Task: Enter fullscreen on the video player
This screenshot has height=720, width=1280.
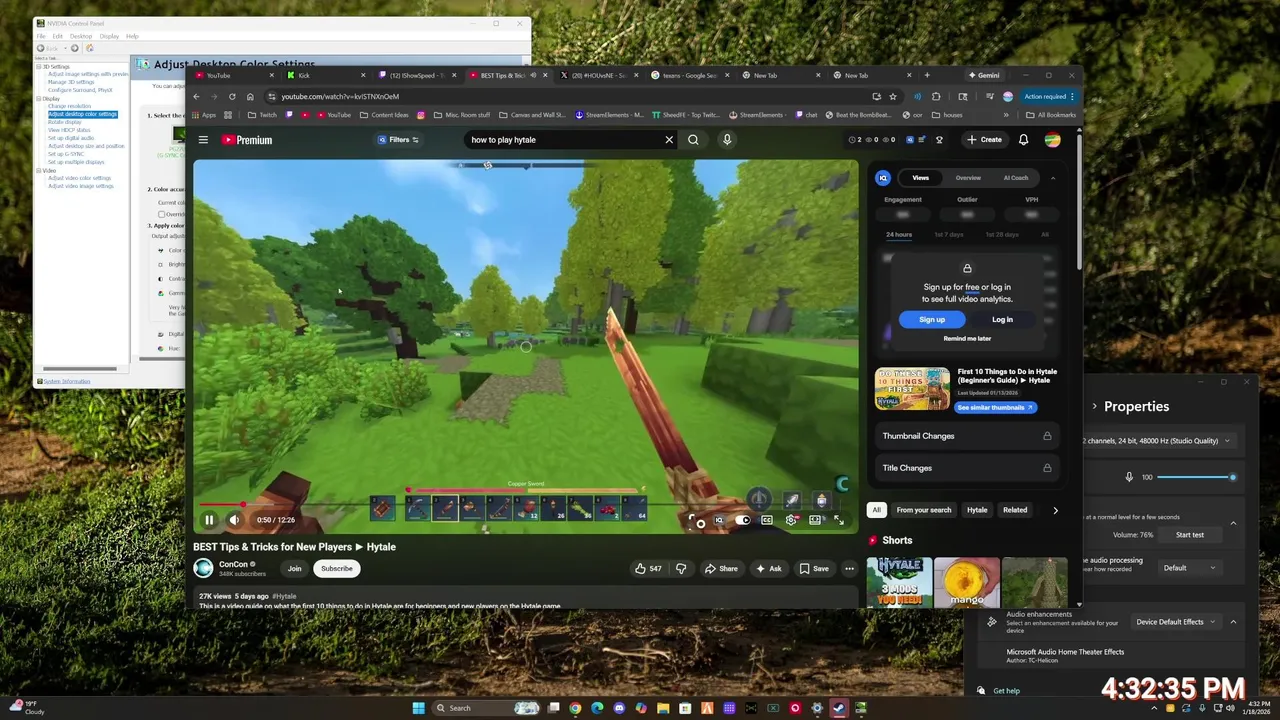Action: point(839,520)
